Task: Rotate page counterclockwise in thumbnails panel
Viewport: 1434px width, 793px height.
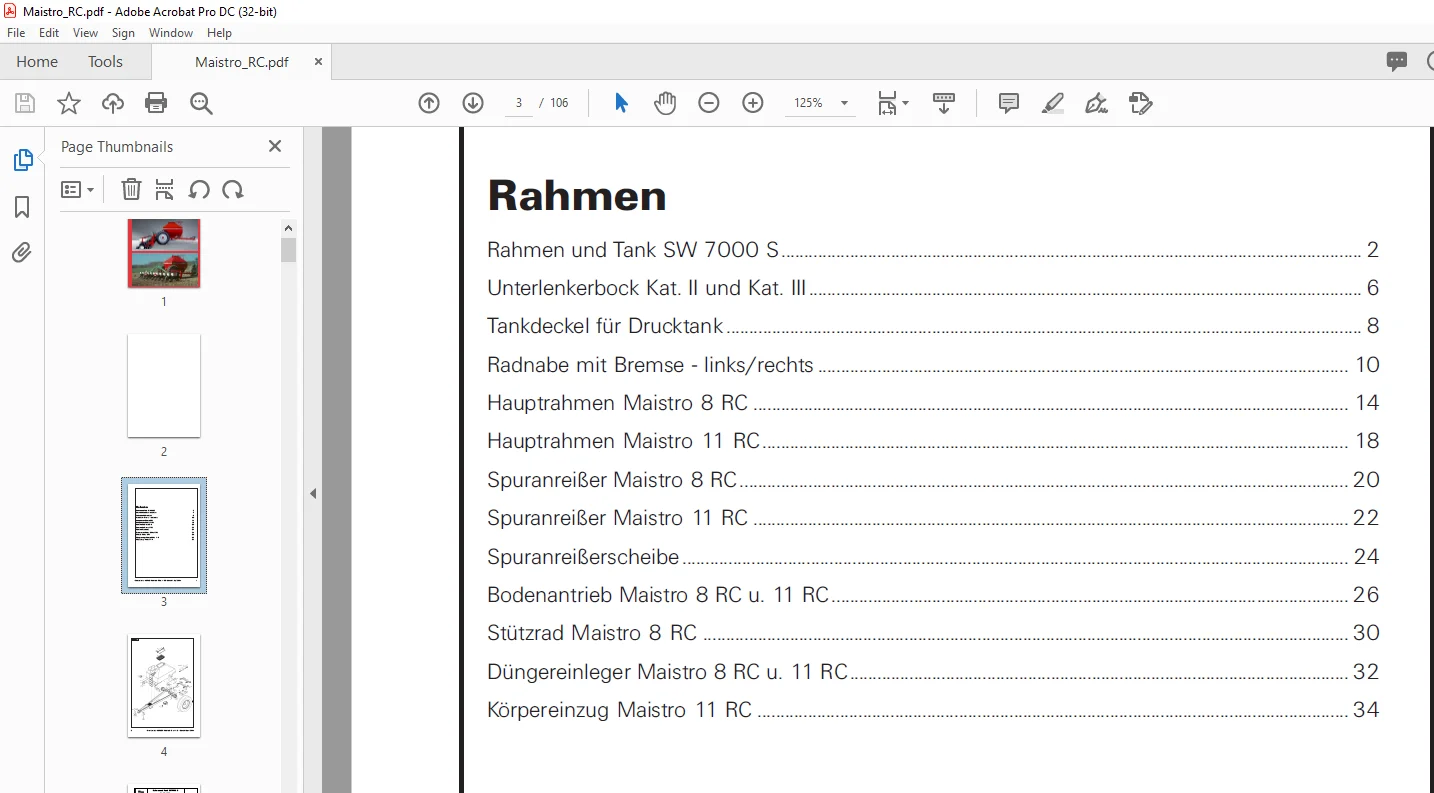Action: [199, 189]
